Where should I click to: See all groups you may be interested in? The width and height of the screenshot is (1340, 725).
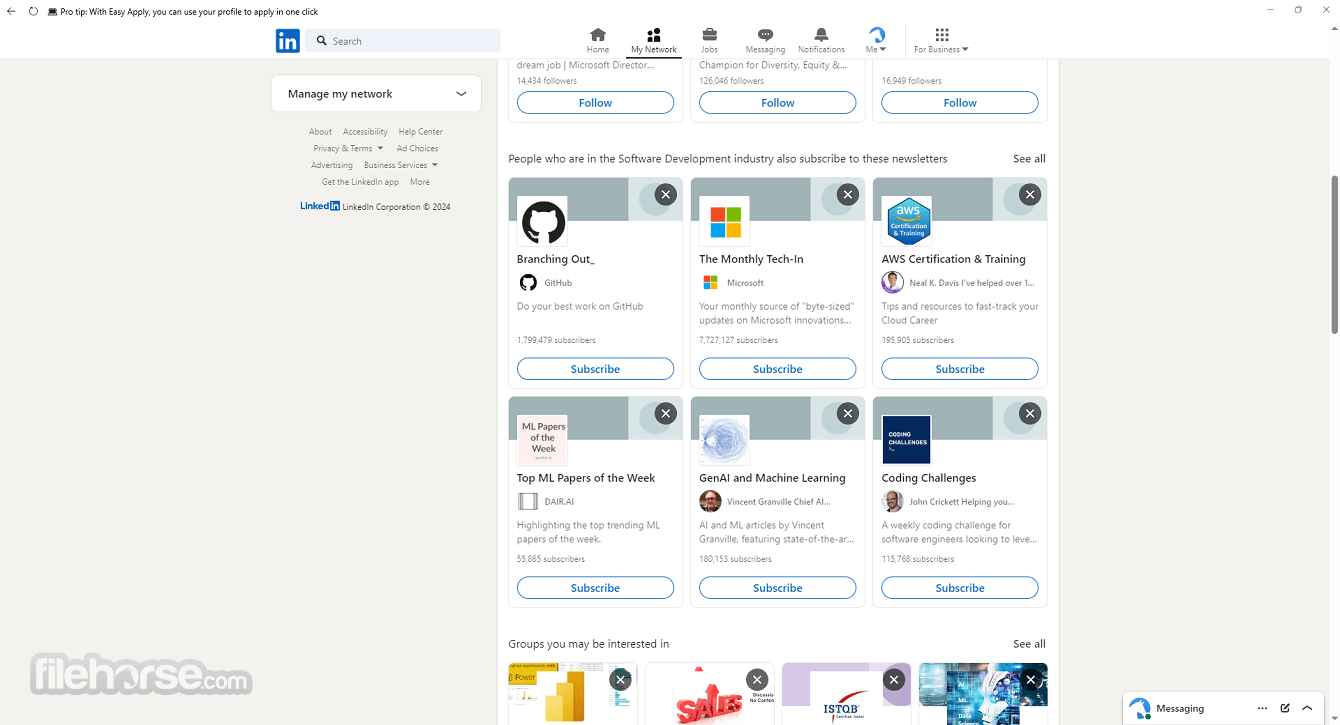point(1029,644)
